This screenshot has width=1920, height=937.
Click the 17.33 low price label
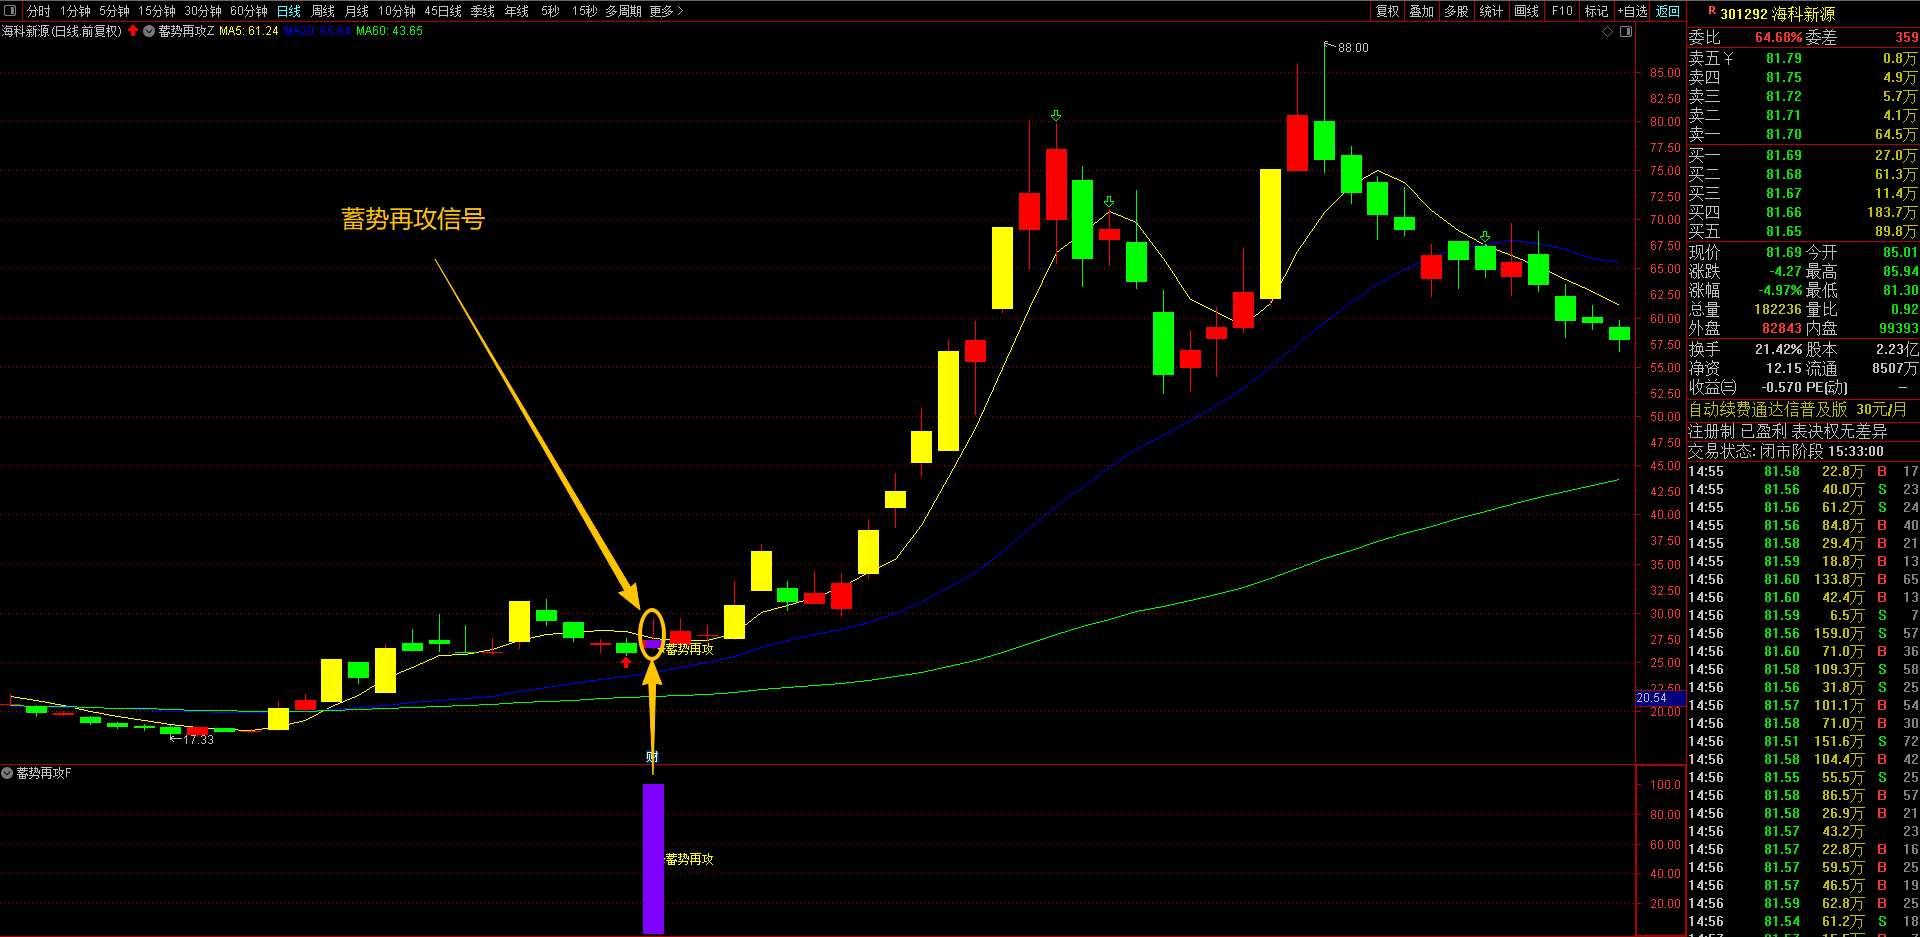[198, 740]
